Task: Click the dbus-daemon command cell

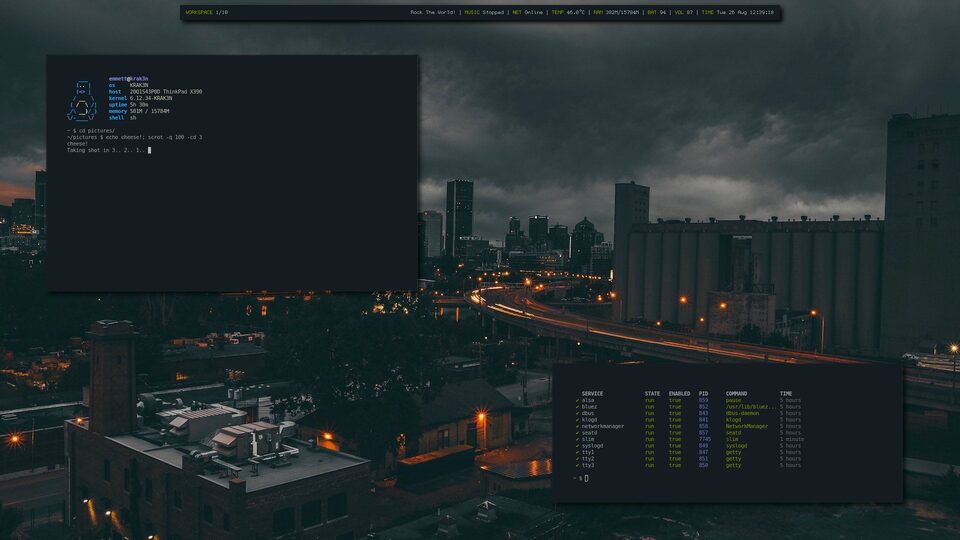Action: pos(742,413)
